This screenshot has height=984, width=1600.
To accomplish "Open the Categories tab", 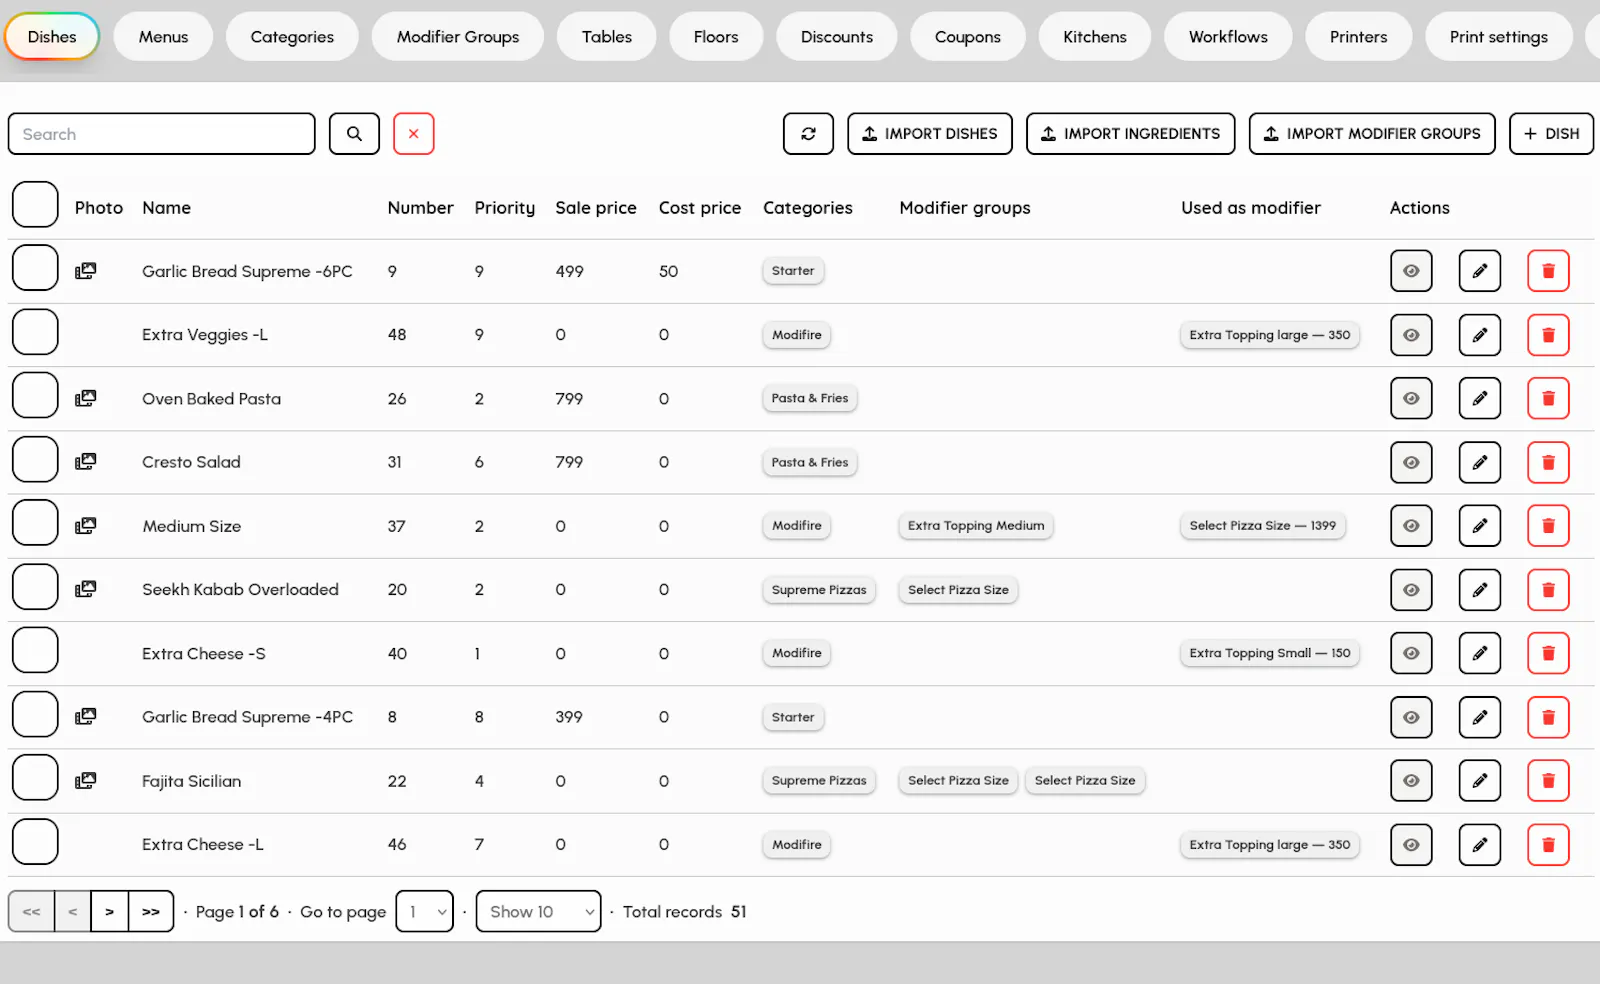I will pos(292,37).
